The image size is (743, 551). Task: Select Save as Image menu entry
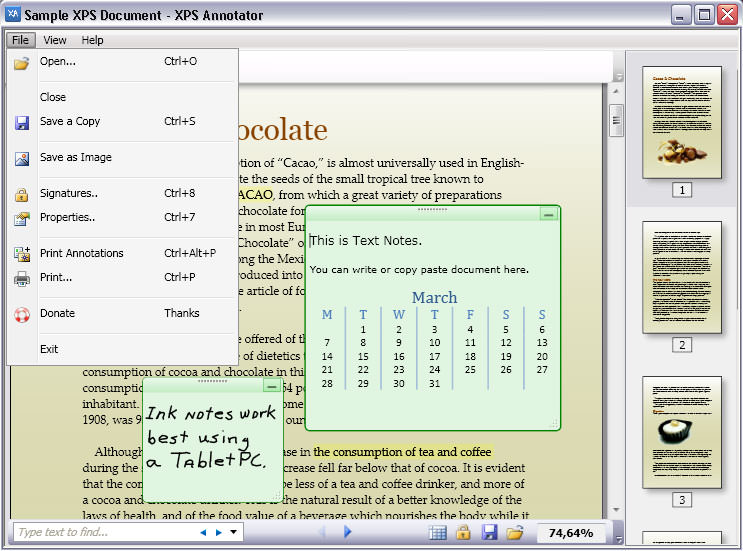pyautogui.click(x=122, y=157)
